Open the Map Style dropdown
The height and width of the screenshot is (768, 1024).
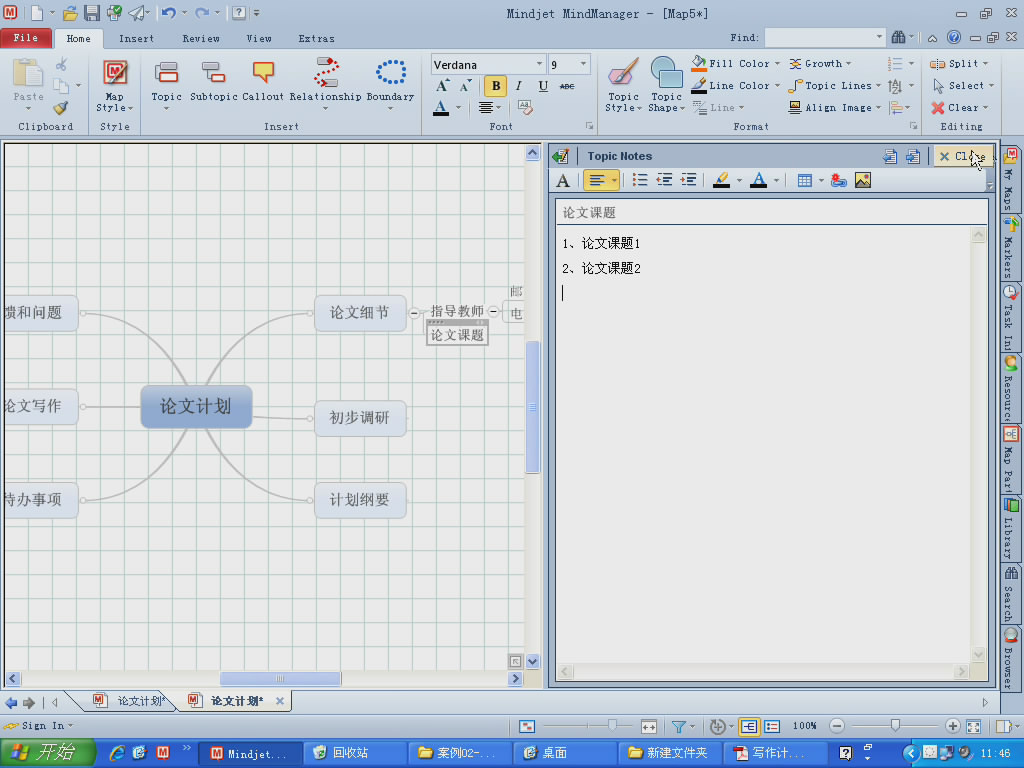tap(114, 85)
